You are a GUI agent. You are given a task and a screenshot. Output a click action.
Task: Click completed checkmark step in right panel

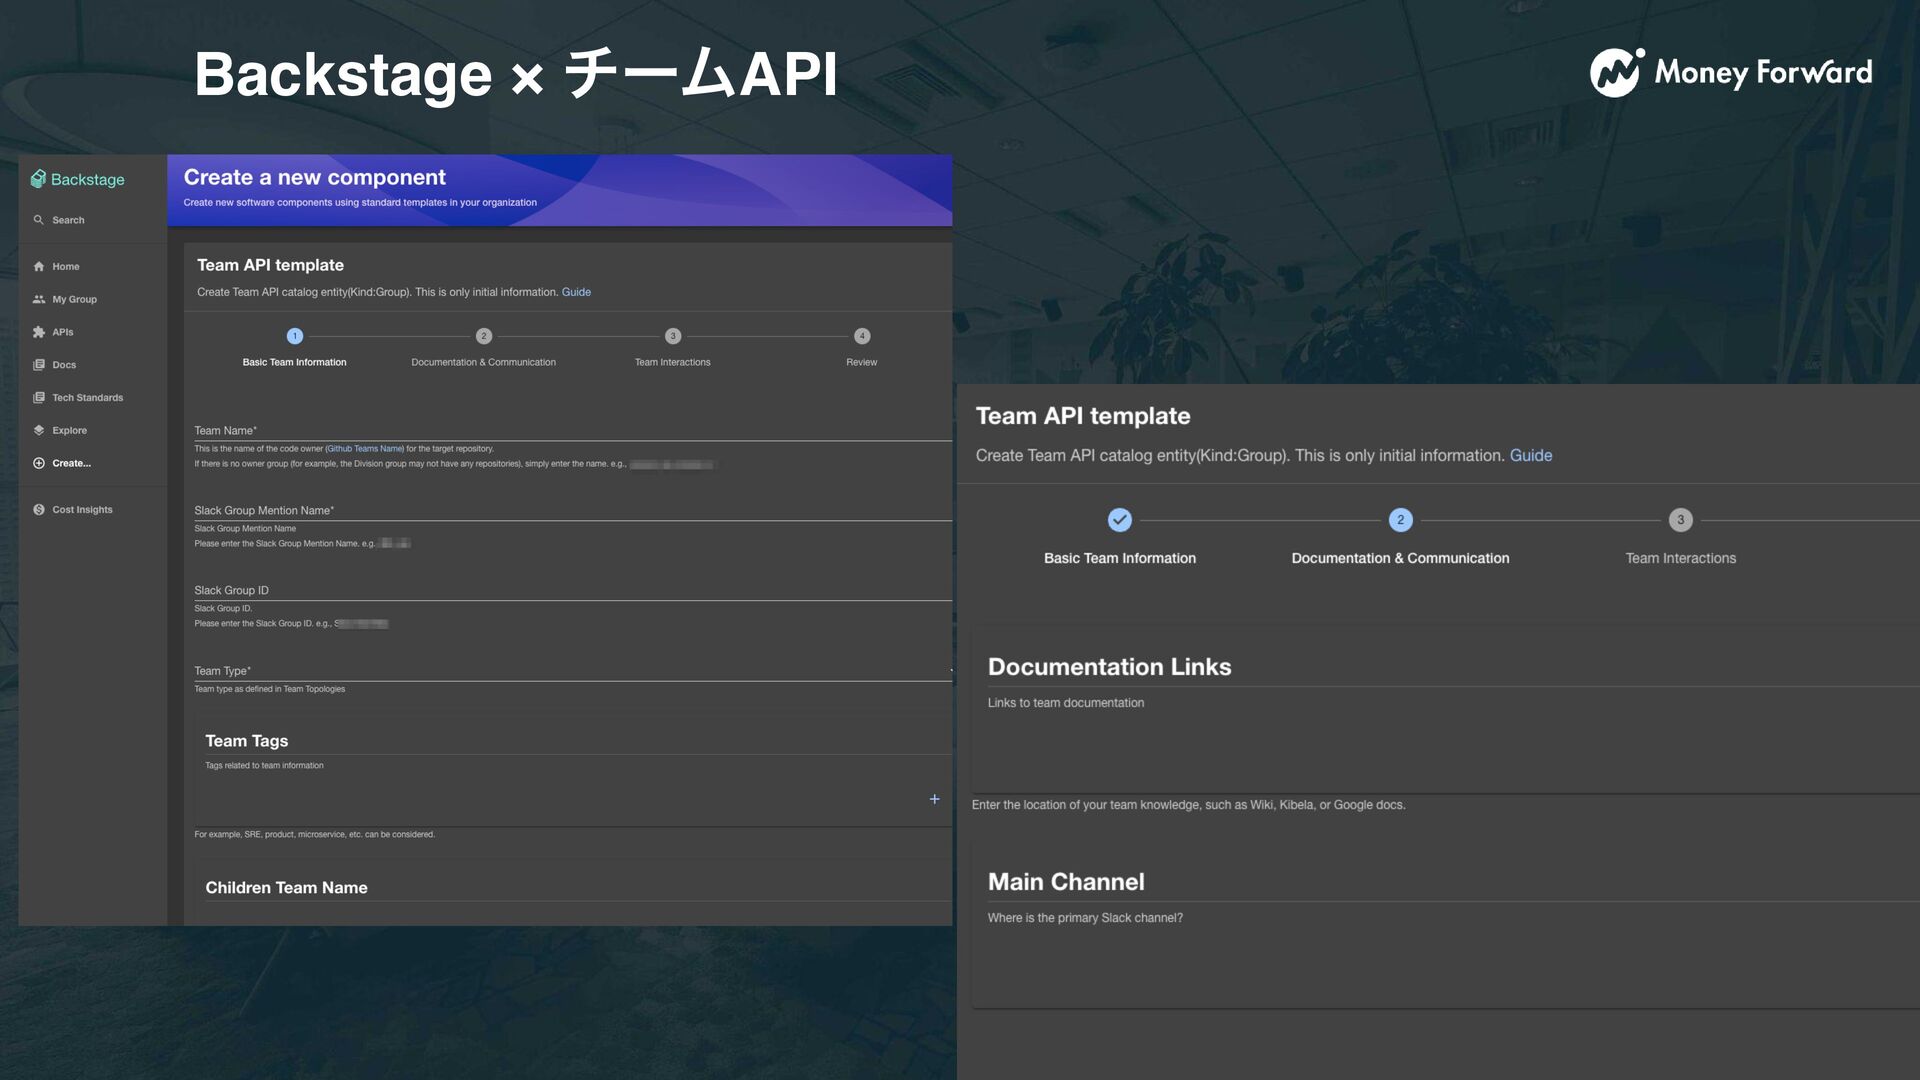pos(1120,520)
